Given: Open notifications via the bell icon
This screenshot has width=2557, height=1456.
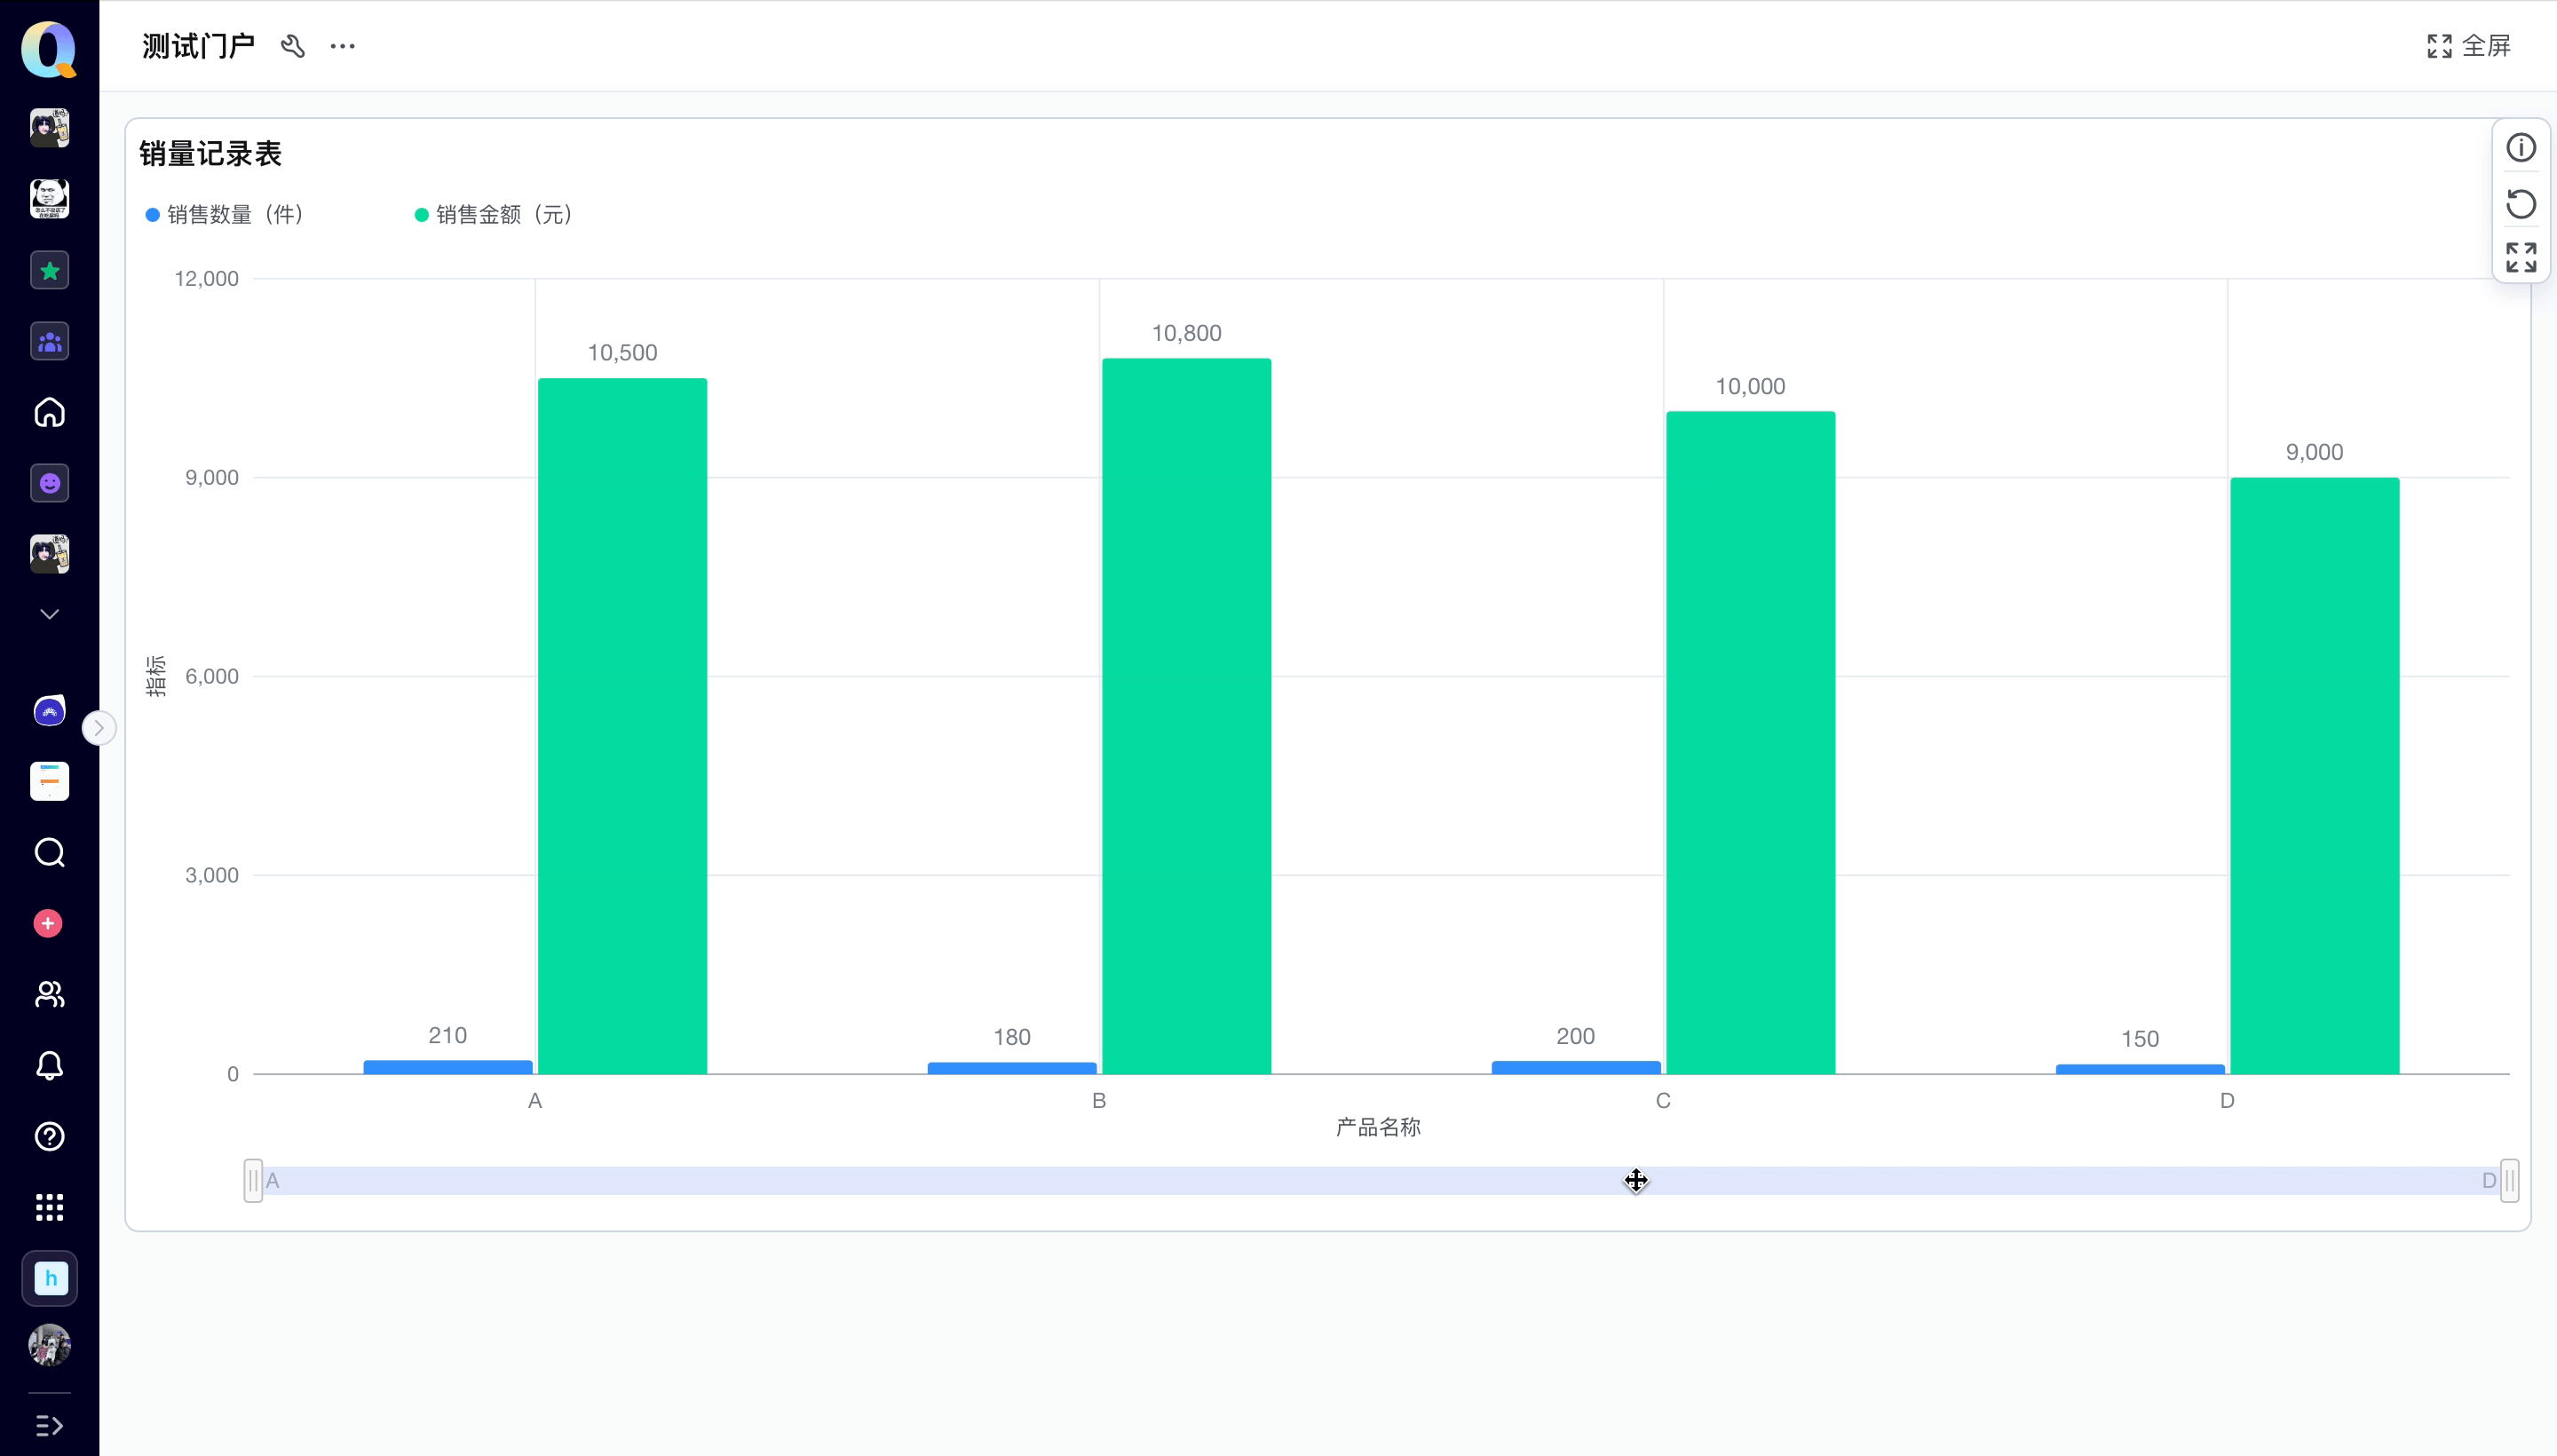Looking at the screenshot, I should [49, 1066].
